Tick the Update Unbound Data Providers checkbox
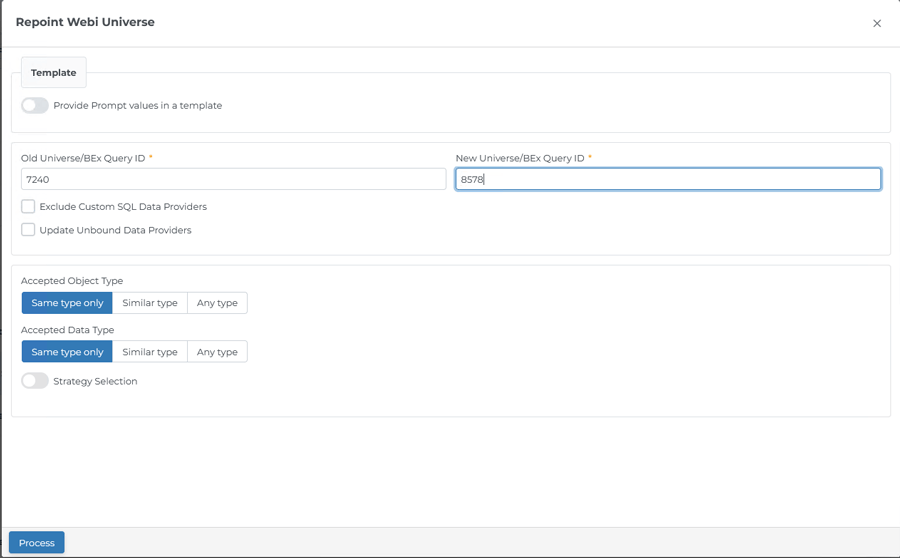The width and height of the screenshot is (900, 558). click(x=28, y=230)
